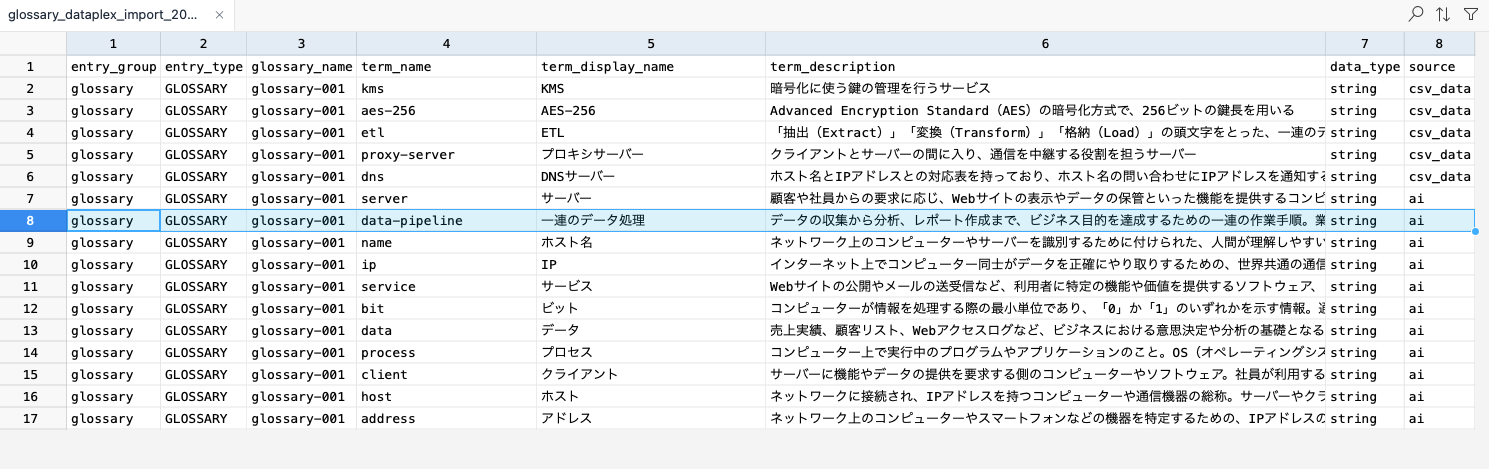Image resolution: width=1489 pixels, height=469 pixels.
Task: Select lowercase aes-256 term_name cell
Action: (446, 111)
